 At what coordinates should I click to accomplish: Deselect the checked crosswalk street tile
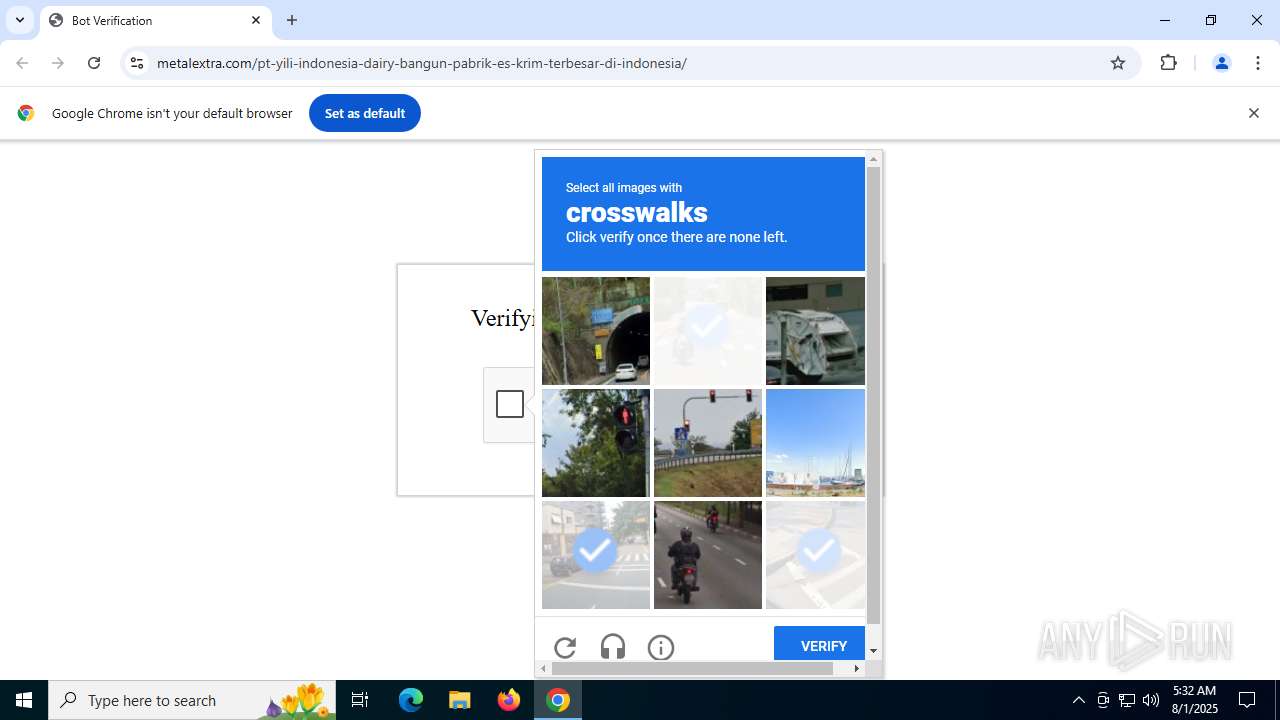pyautogui.click(x=596, y=555)
